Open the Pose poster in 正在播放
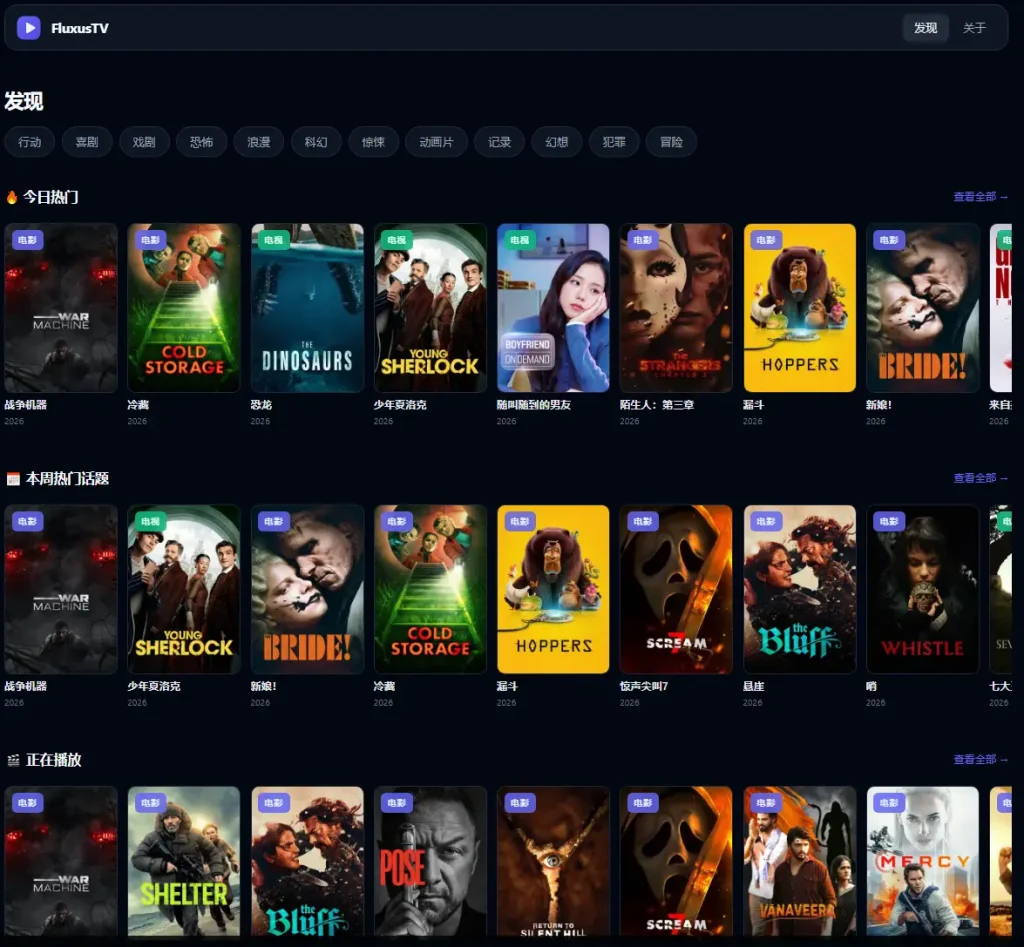Image resolution: width=1024 pixels, height=947 pixels. tap(430, 860)
